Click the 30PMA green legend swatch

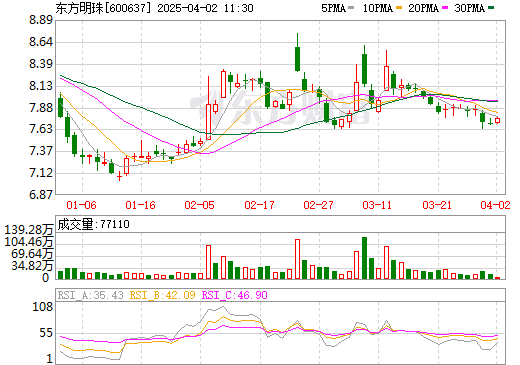tap(491, 8)
